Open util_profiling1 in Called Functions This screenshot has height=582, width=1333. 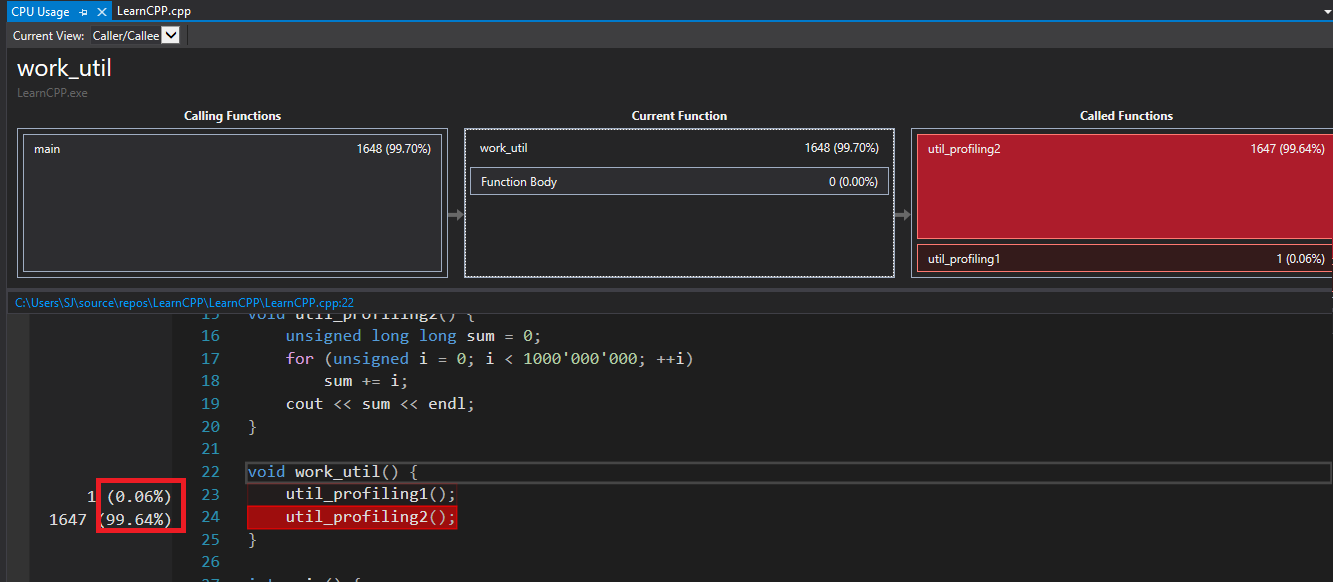(x=1125, y=259)
